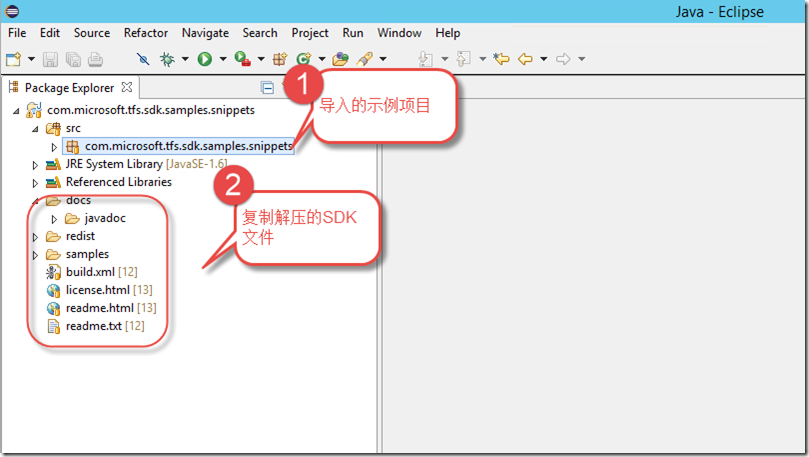The width and height of the screenshot is (809, 457).
Task: Expand Referenced Libraries node
Action: tap(35, 183)
